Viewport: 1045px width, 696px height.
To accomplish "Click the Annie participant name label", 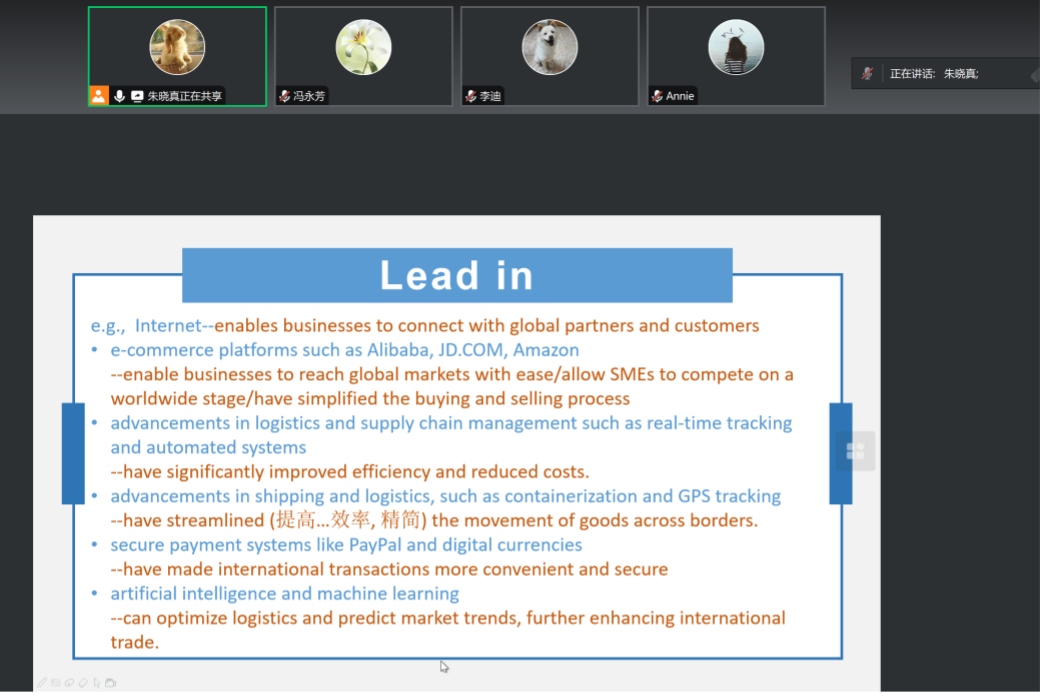I will 680,96.
